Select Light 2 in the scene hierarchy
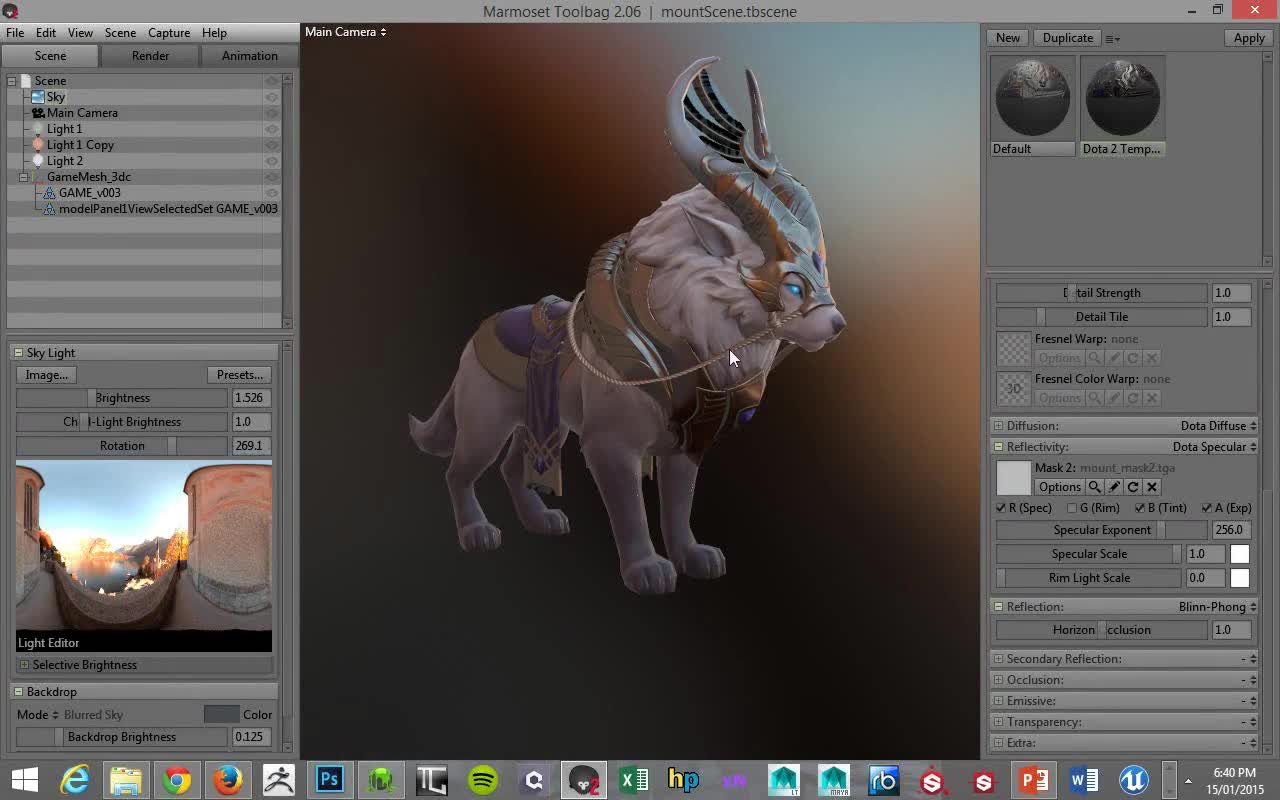The height and width of the screenshot is (800, 1280). [x=64, y=161]
